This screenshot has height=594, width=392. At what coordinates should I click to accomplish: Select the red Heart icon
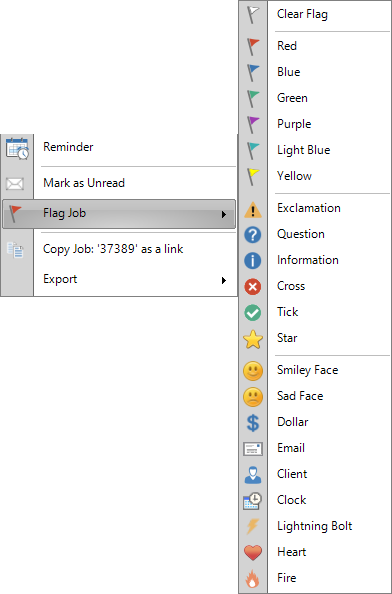253,552
